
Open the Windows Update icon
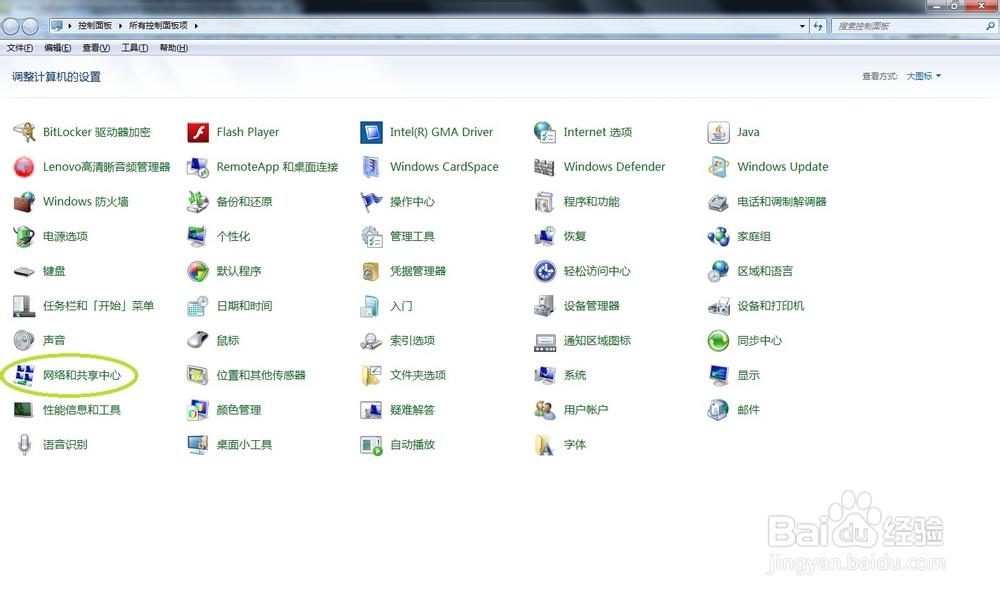point(718,167)
